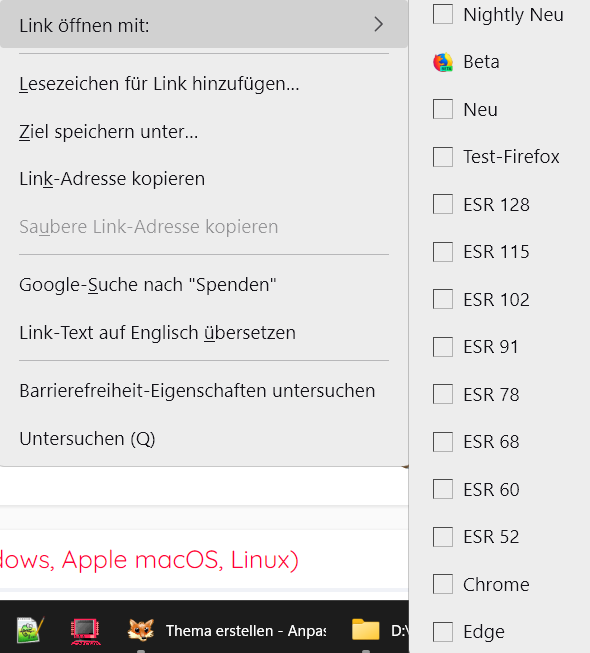
Task: Click the Firefox Beta icon
Action: [x=443, y=62]
